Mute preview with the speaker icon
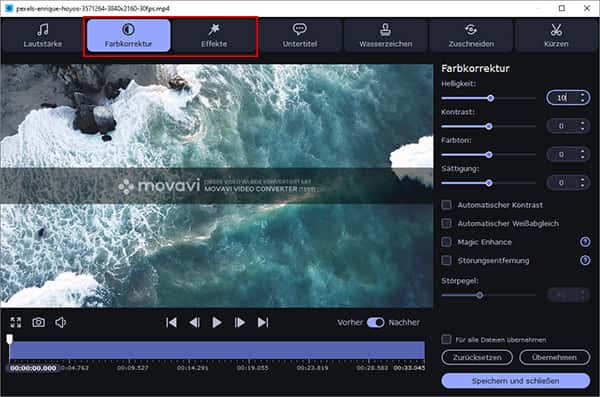The image size is (600, 397). (x=61, y=322)
